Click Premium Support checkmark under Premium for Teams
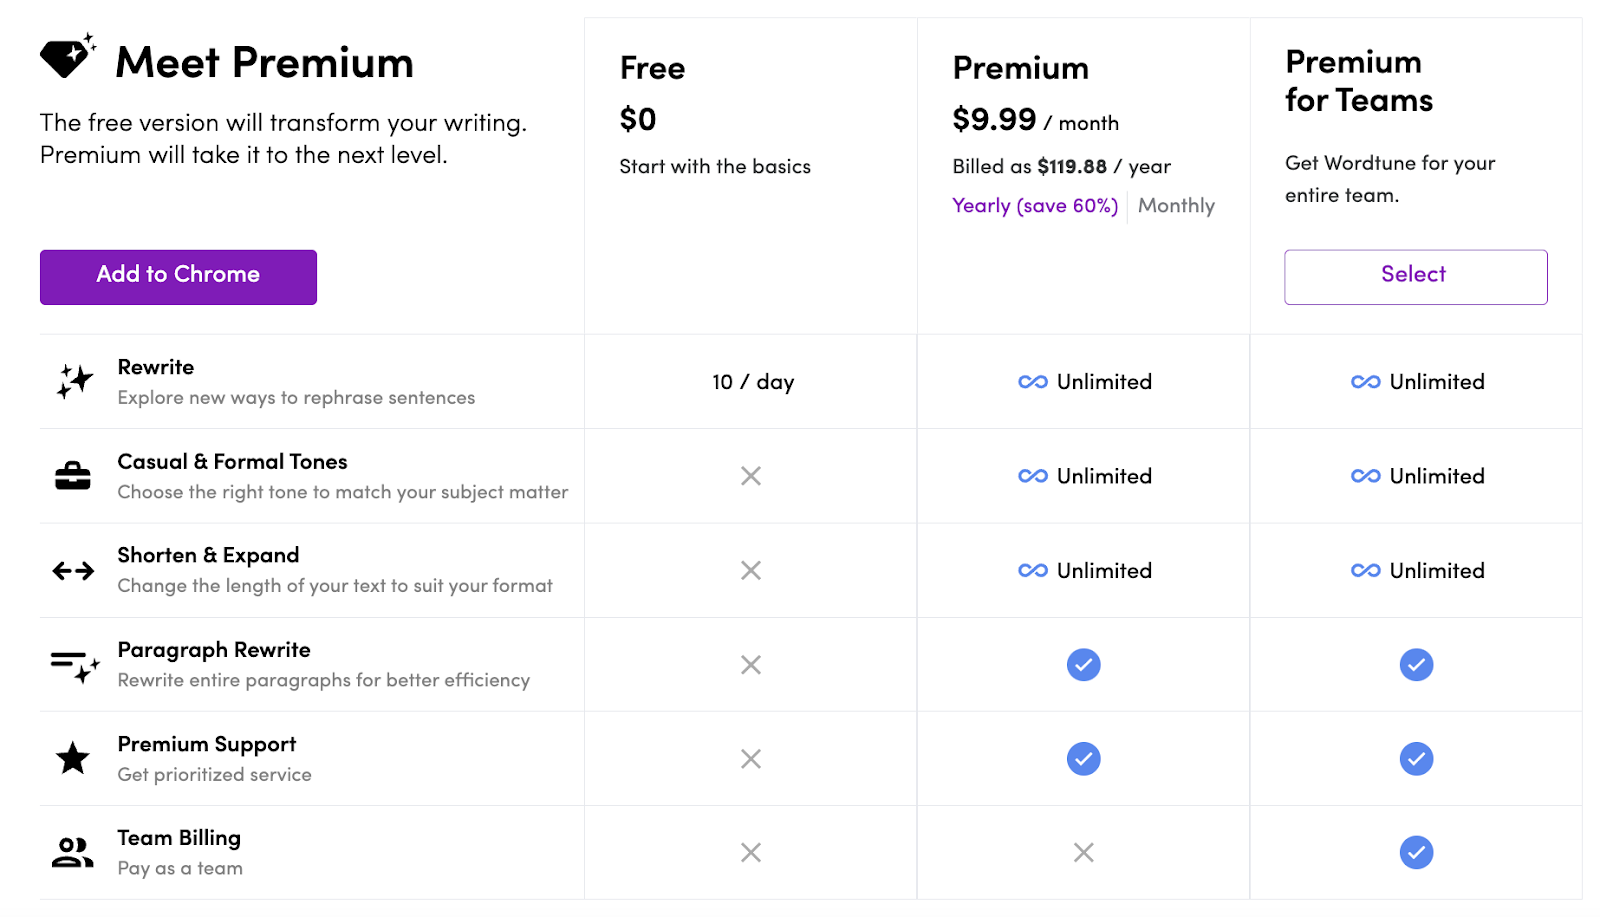Image resolution: width=1600 pixels, height=917 pixels. point(1416,759)
